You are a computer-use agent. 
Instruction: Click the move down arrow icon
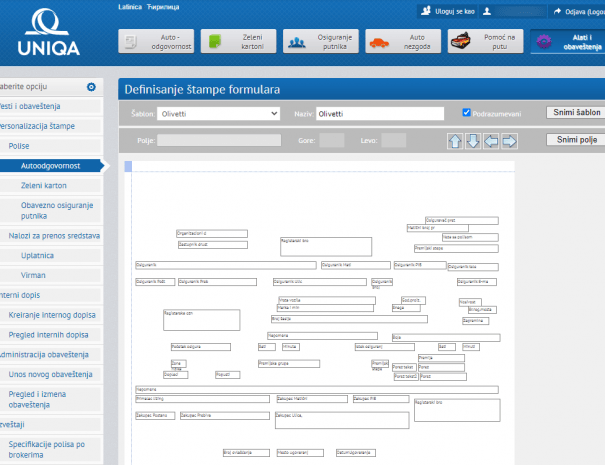[473, 141]
